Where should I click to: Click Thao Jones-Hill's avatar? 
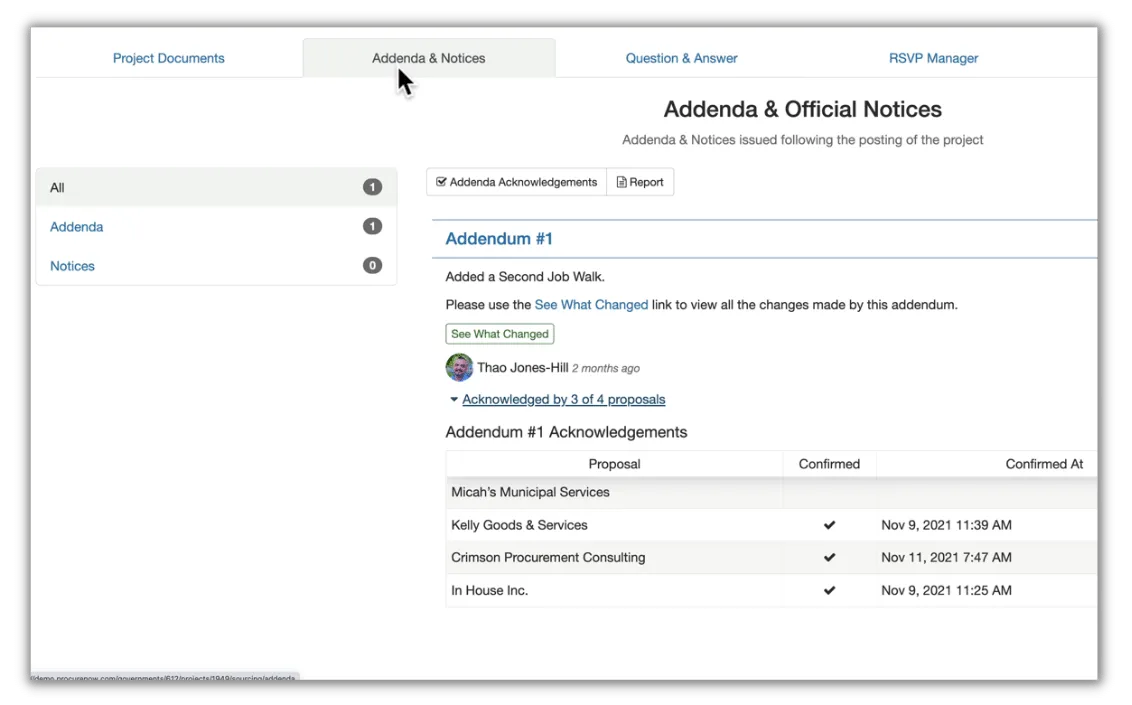pos(459,367)
